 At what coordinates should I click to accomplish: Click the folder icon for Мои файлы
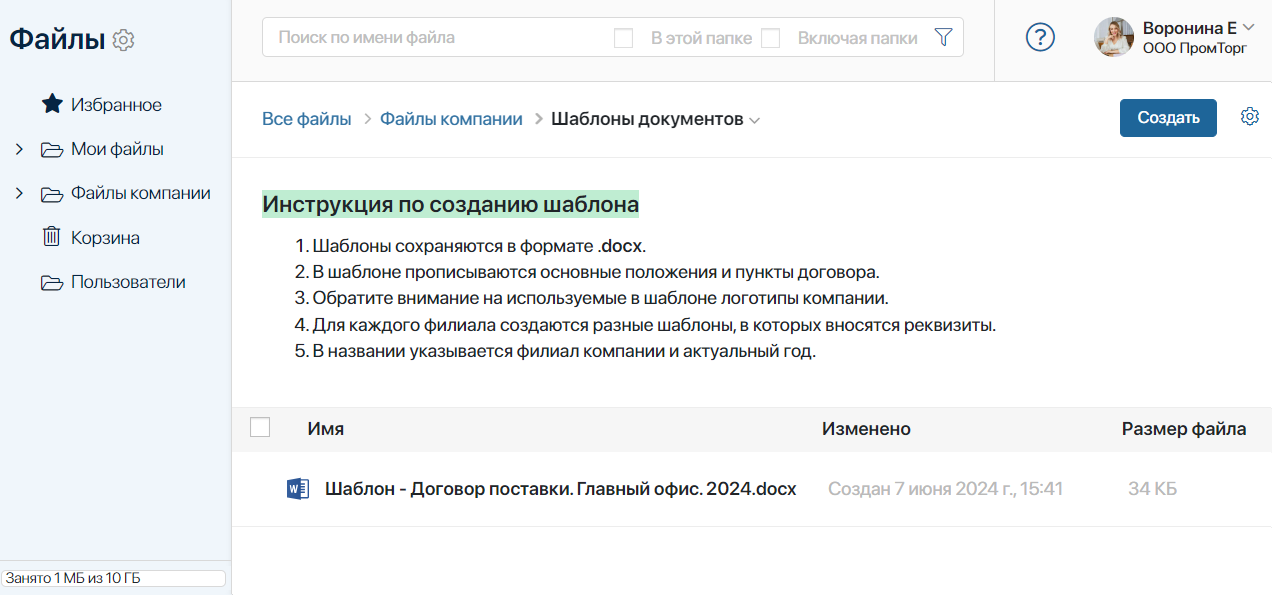click(51, 150)
